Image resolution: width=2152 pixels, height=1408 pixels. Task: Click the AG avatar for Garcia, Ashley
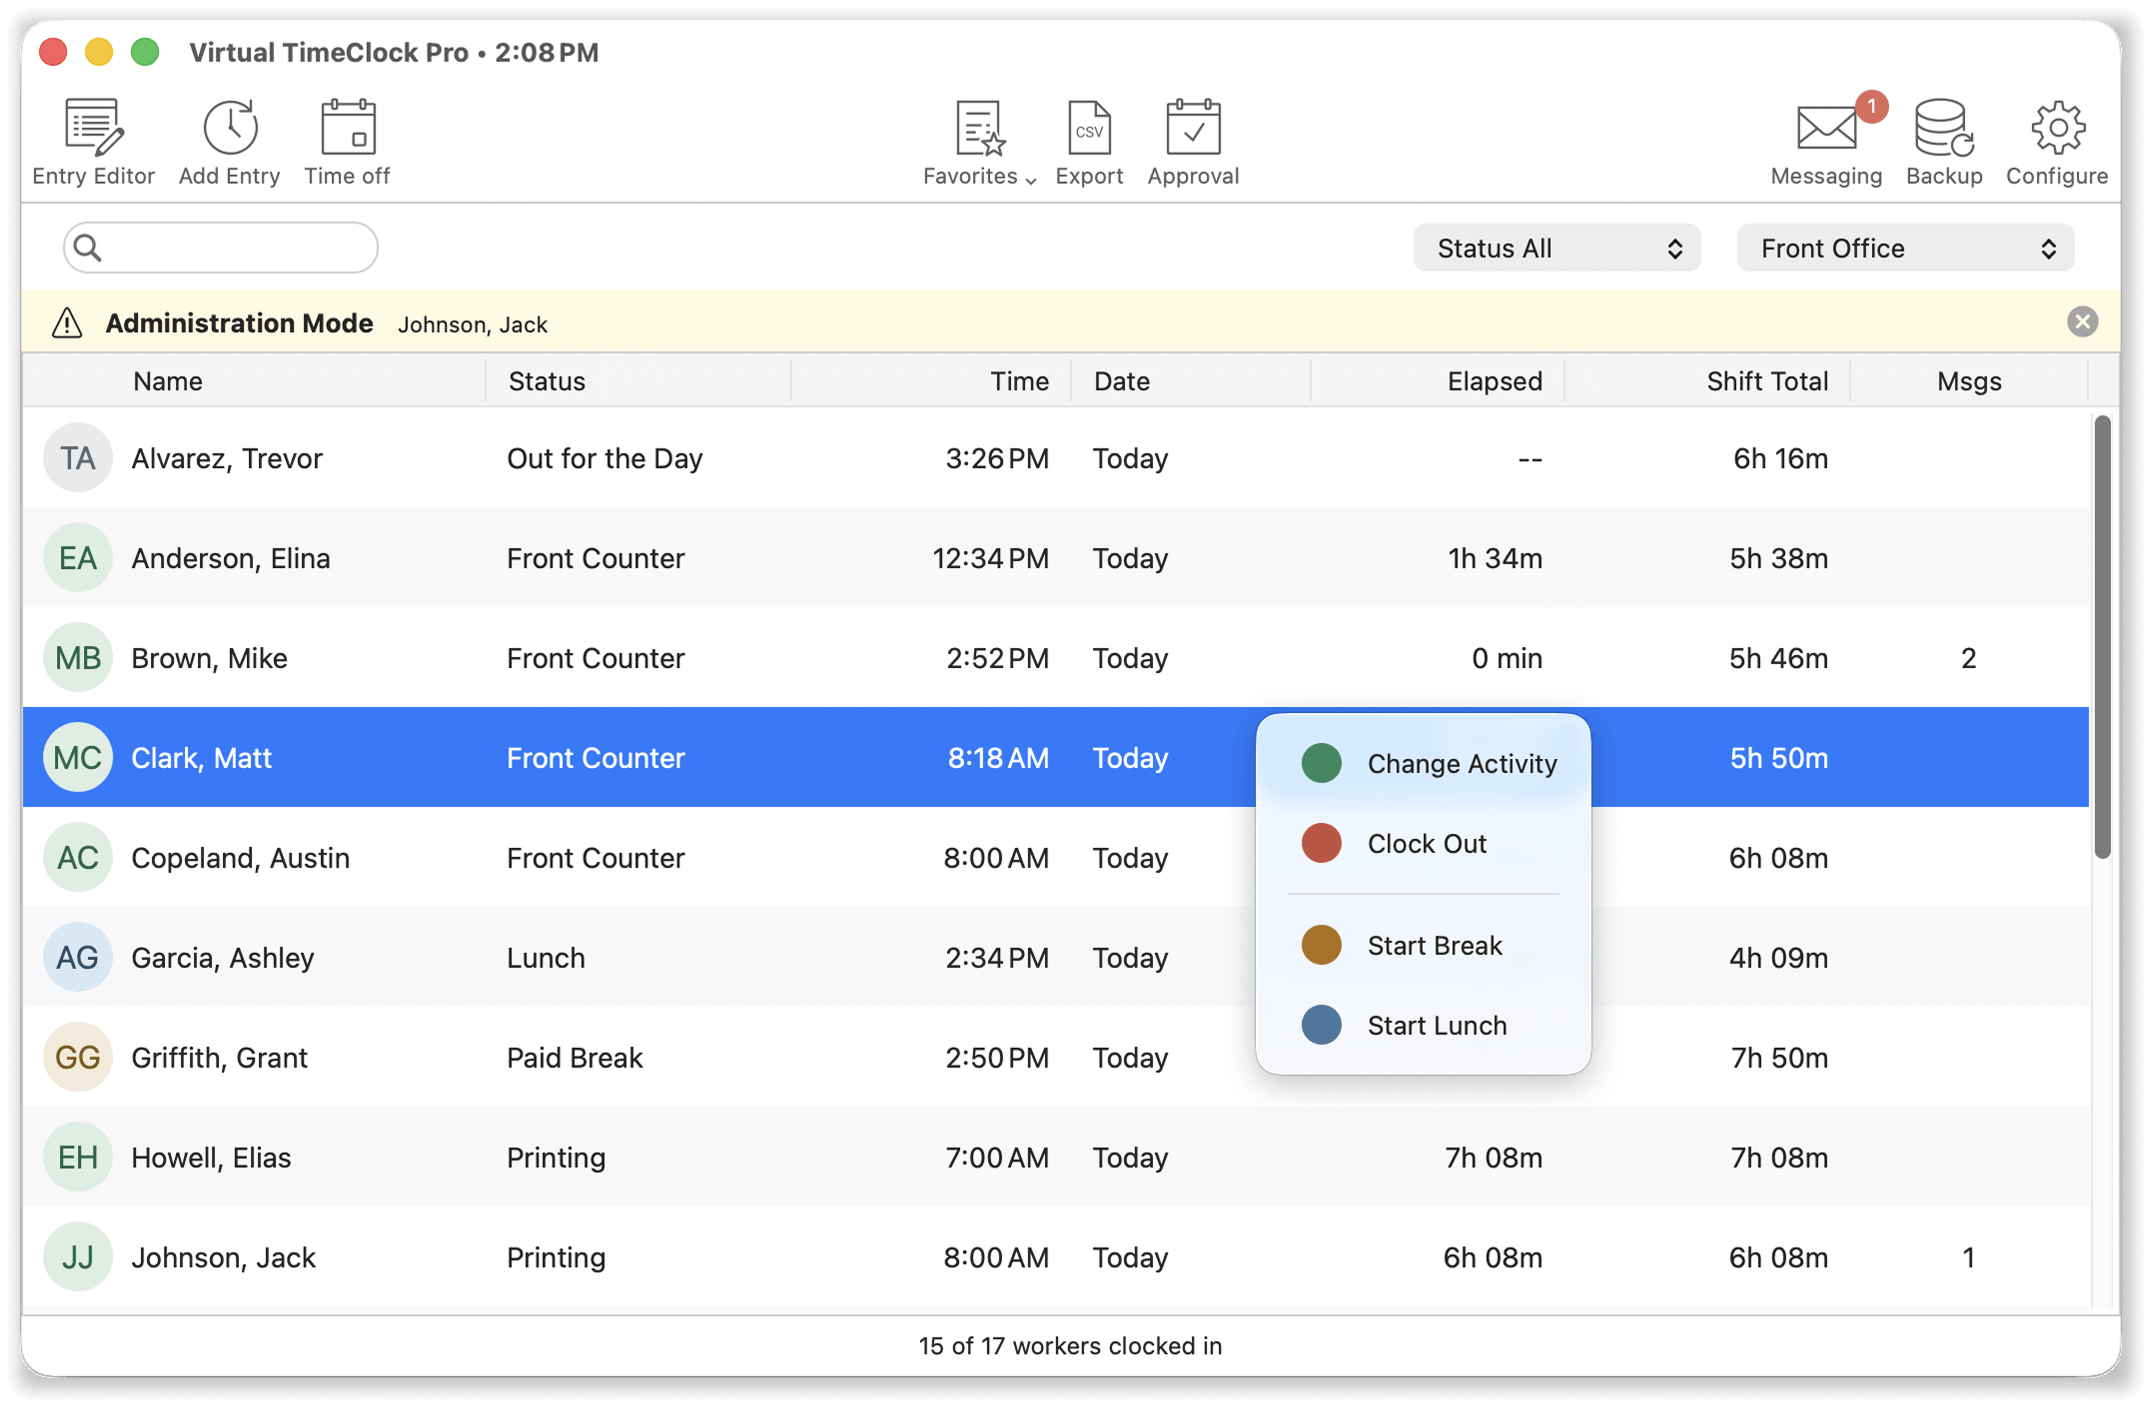[78, 958]
